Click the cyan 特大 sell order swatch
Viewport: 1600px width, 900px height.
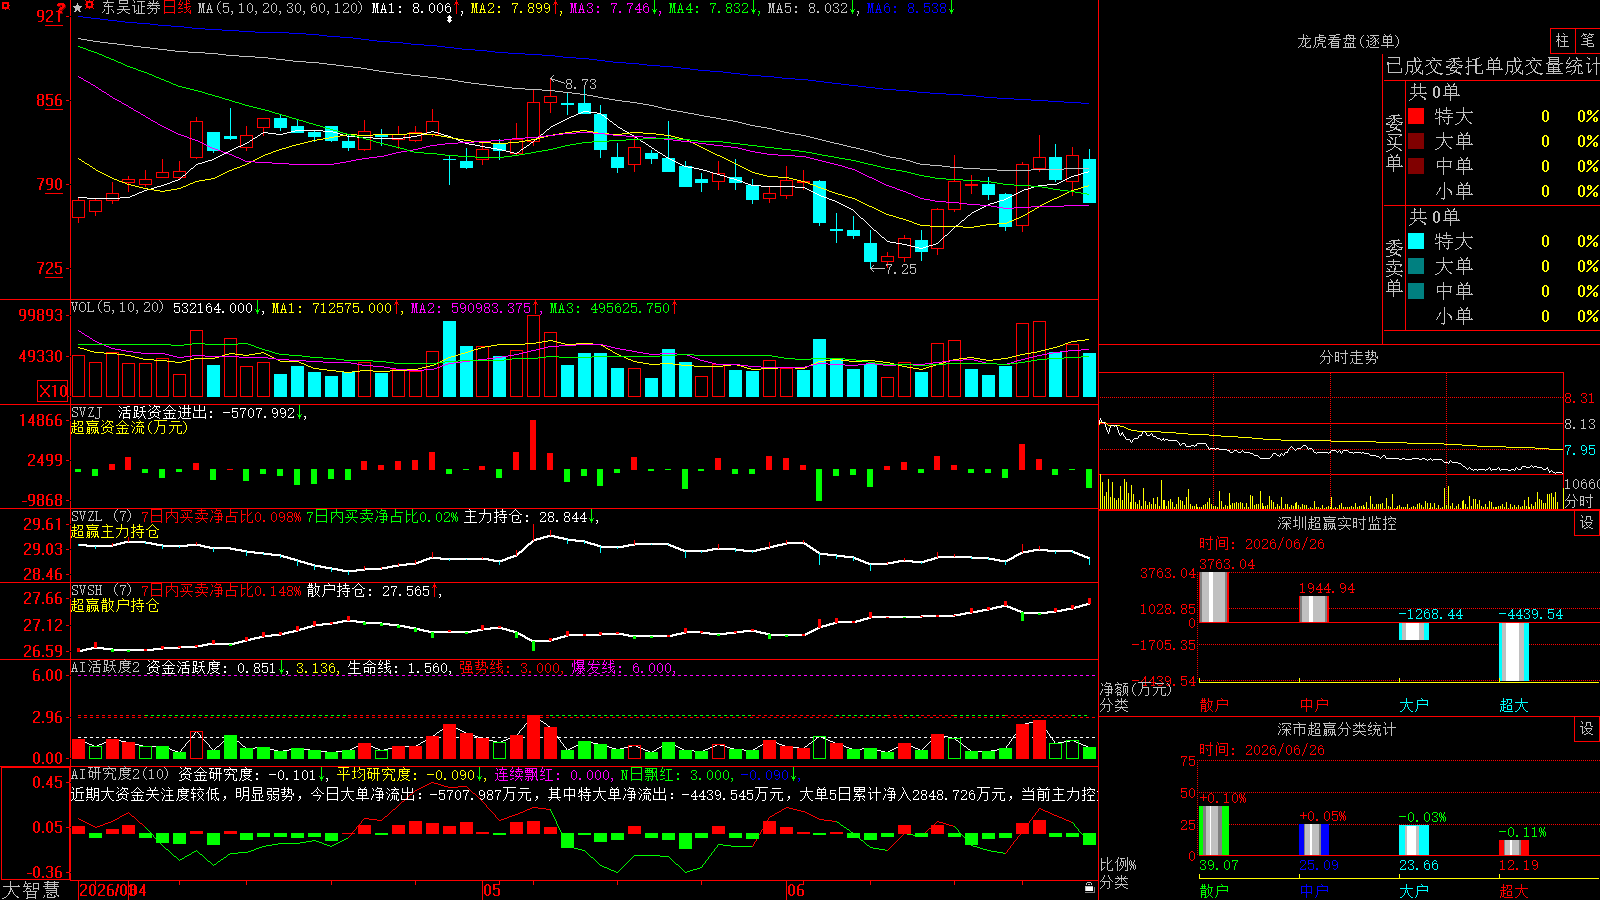coord(1416,241)
